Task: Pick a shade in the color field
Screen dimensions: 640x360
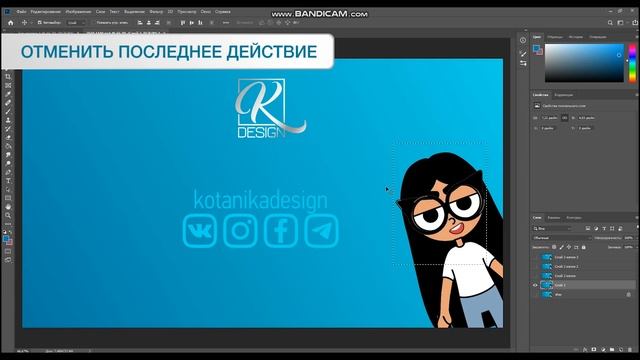Action: coord(584,63)
